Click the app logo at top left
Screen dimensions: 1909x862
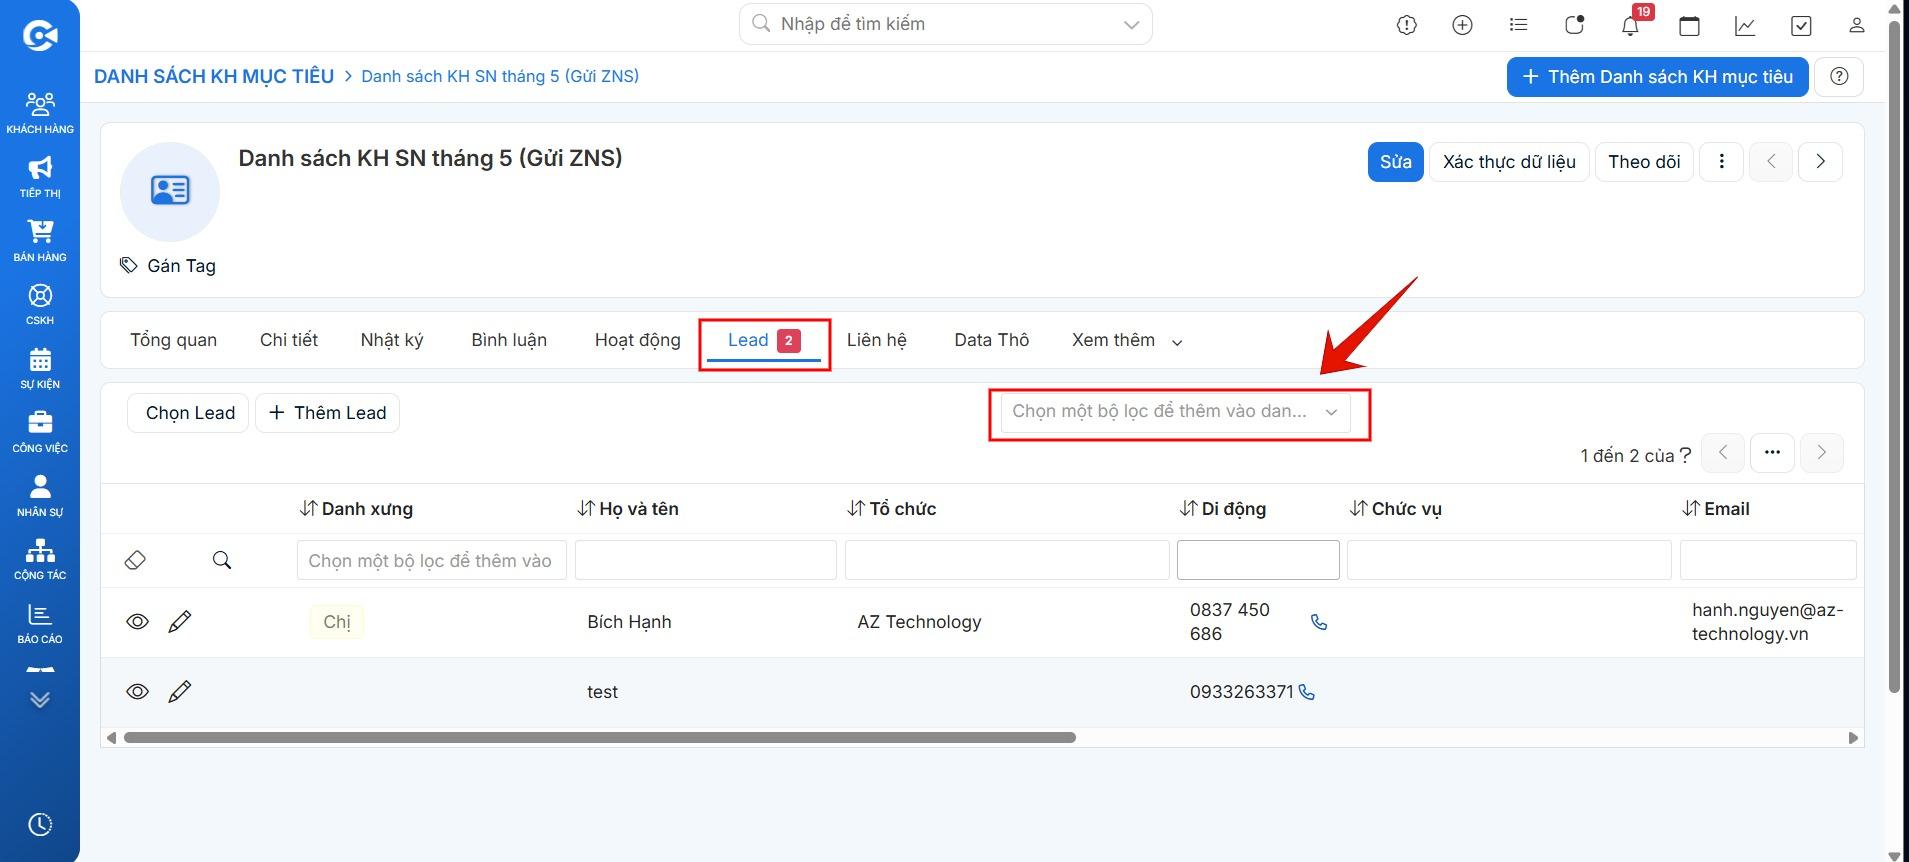(40, 36)
